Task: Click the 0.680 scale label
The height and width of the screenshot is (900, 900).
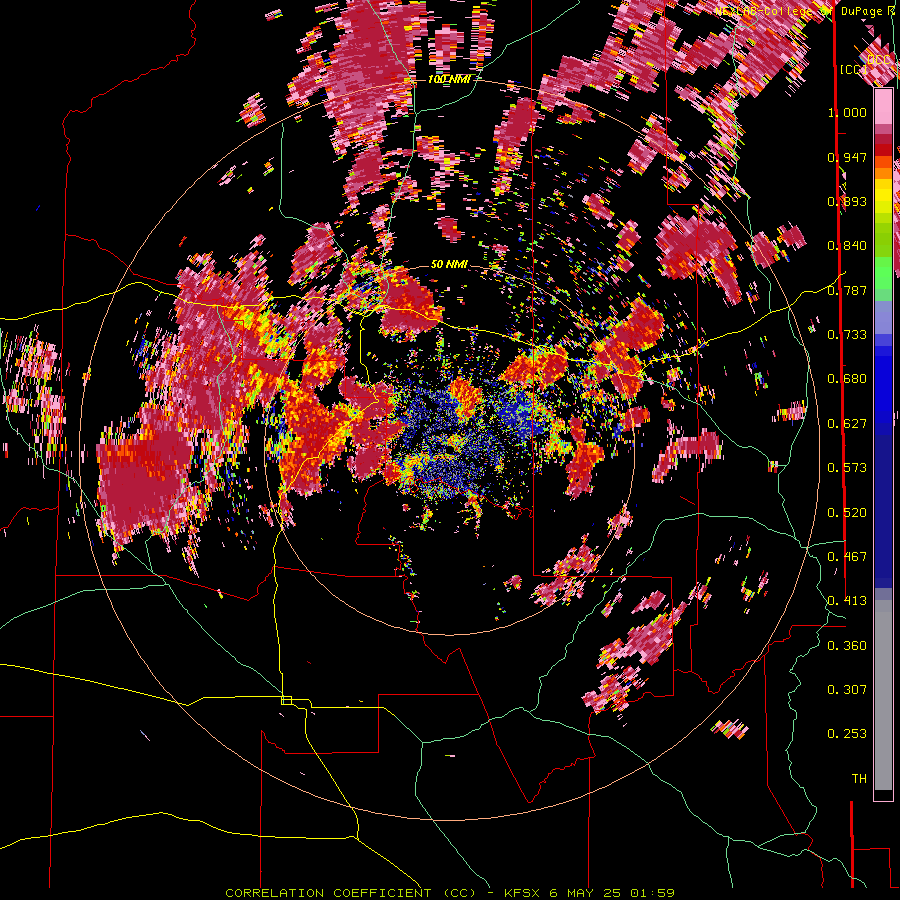Action: [847, 379]
